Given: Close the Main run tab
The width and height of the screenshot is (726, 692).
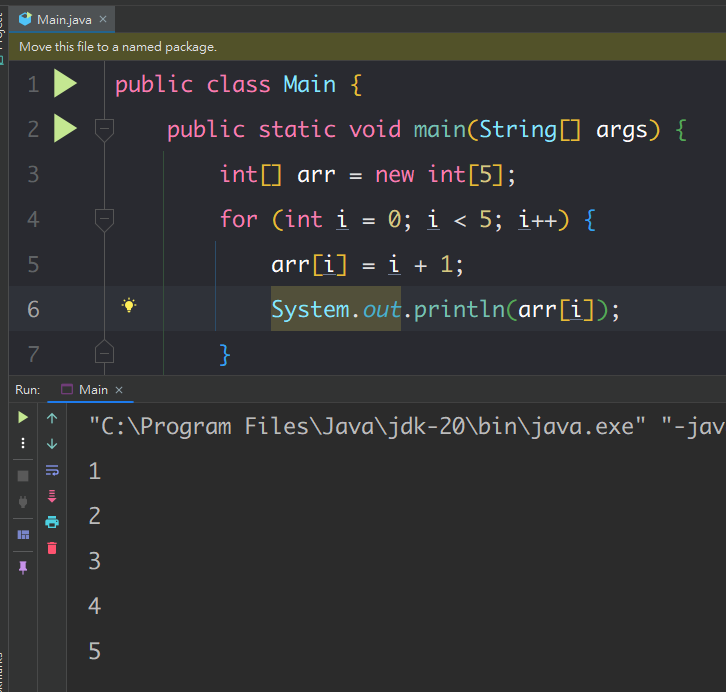Looking at the screenshot, I should 119,390.
